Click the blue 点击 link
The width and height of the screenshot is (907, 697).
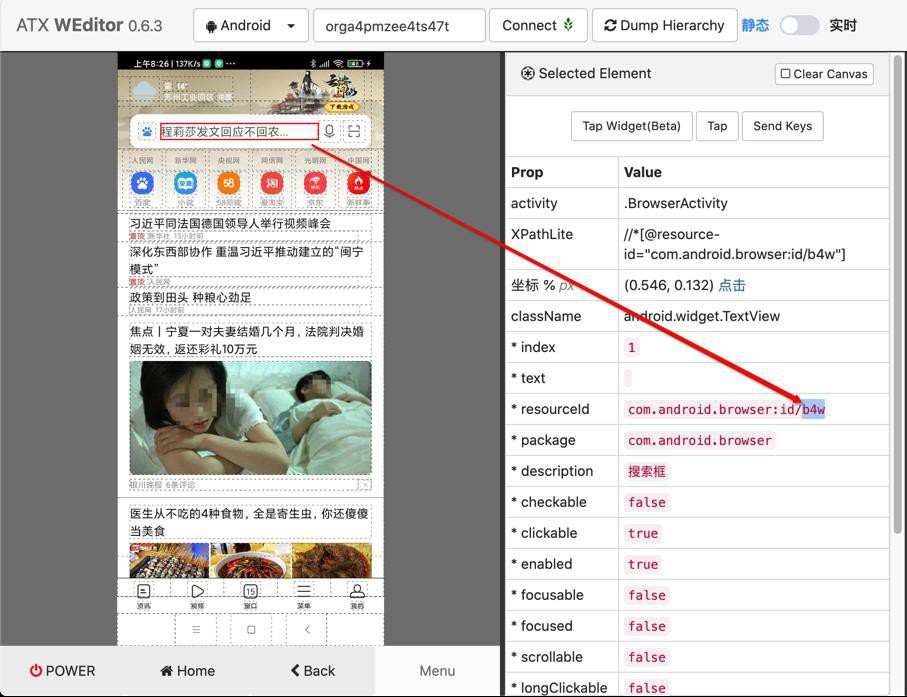coord(732,285)
